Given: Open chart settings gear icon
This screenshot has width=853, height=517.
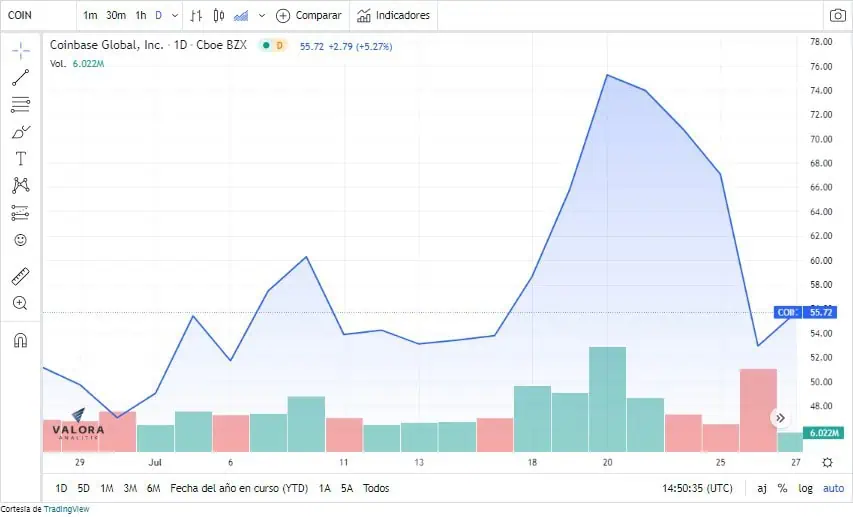Looking at the screenshot, I should [827, 463].
